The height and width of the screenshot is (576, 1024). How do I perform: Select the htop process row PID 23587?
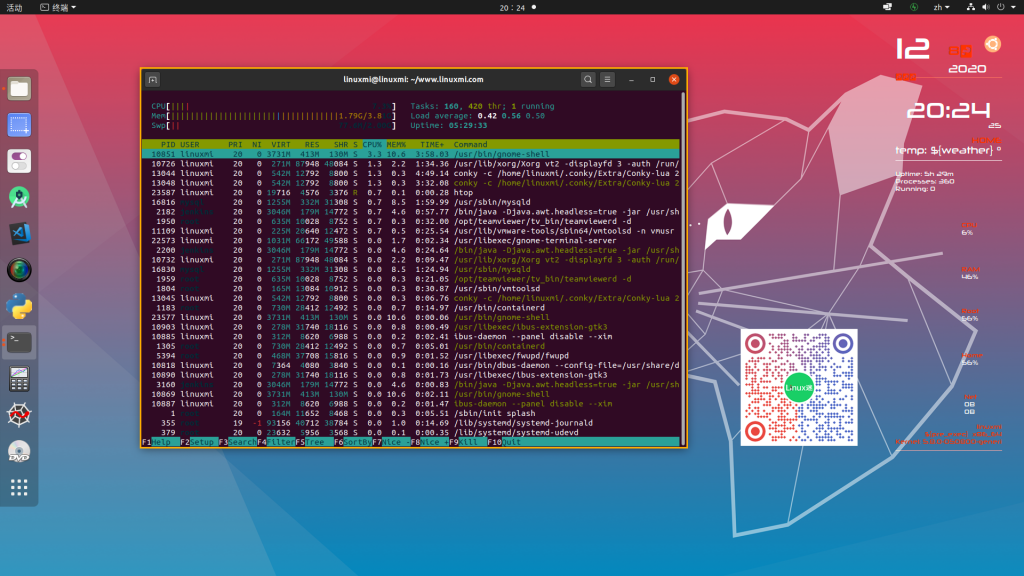411,193
